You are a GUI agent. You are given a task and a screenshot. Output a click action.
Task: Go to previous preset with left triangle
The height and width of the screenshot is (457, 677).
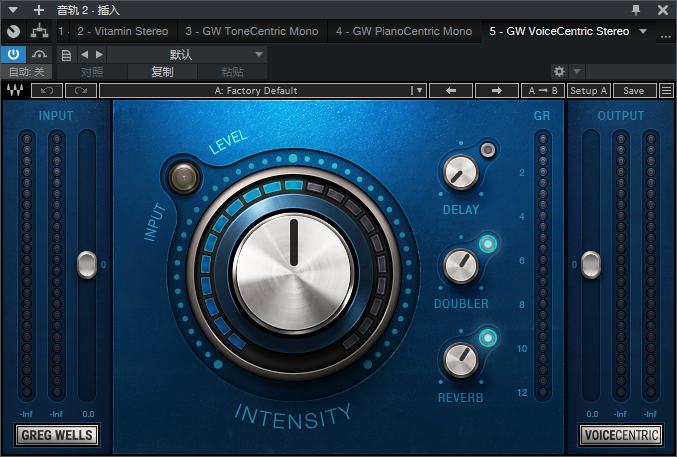point(85,54)
